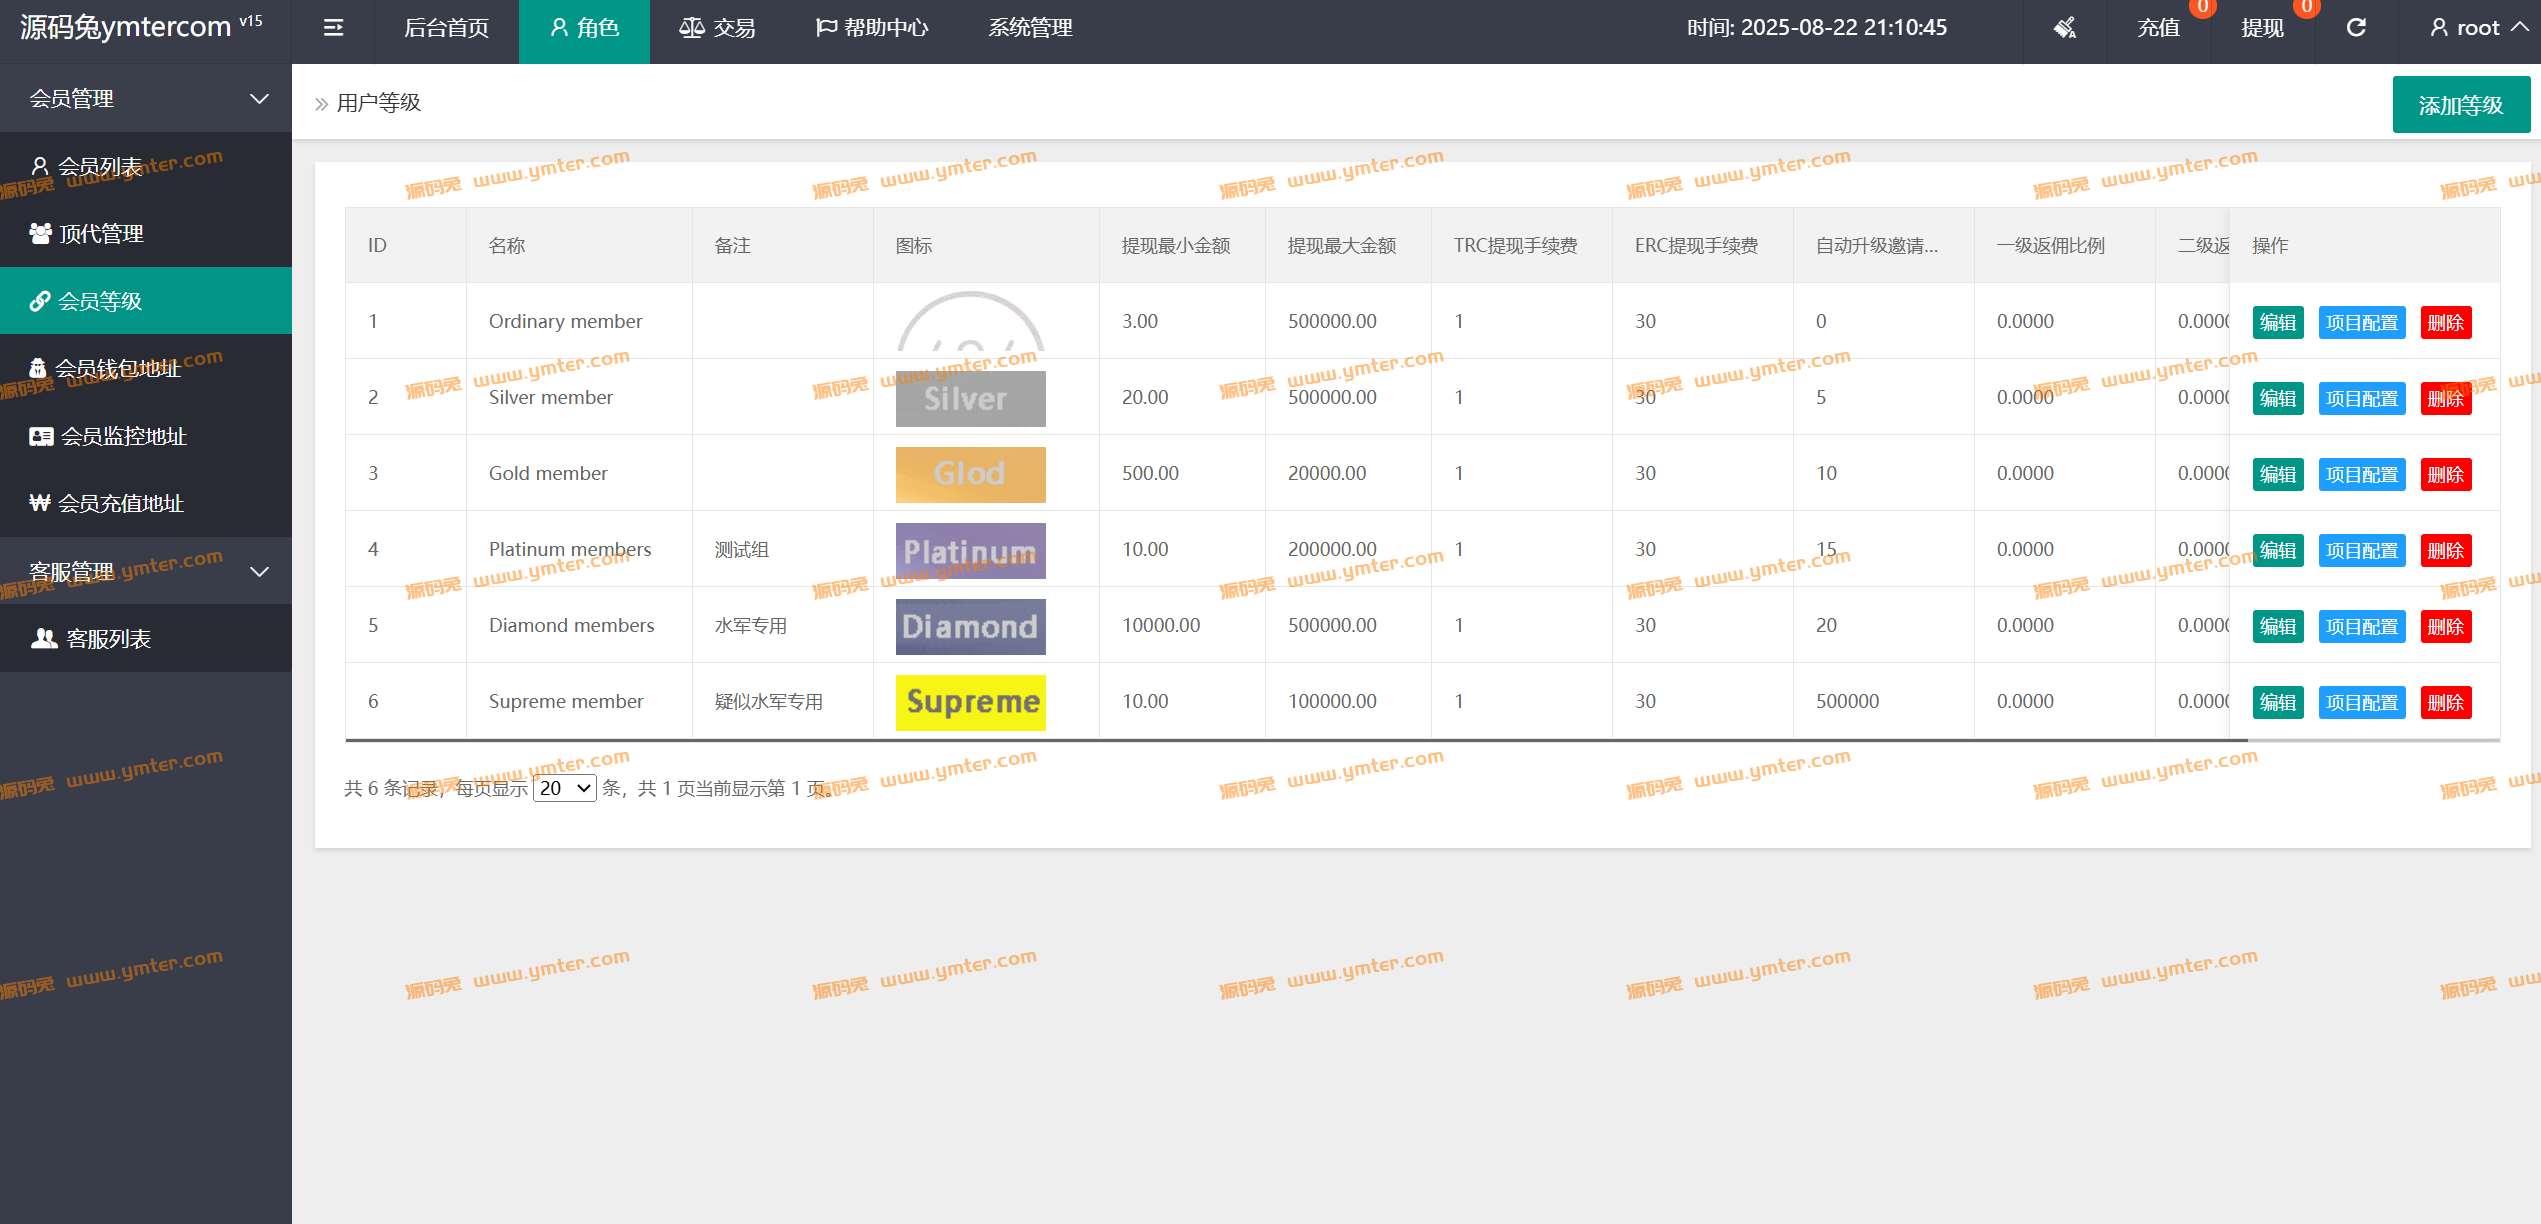The height and width of the screenshot is (1224, 2541).
Task: Click the 添加等级 button
Action: pos(2460,105)
